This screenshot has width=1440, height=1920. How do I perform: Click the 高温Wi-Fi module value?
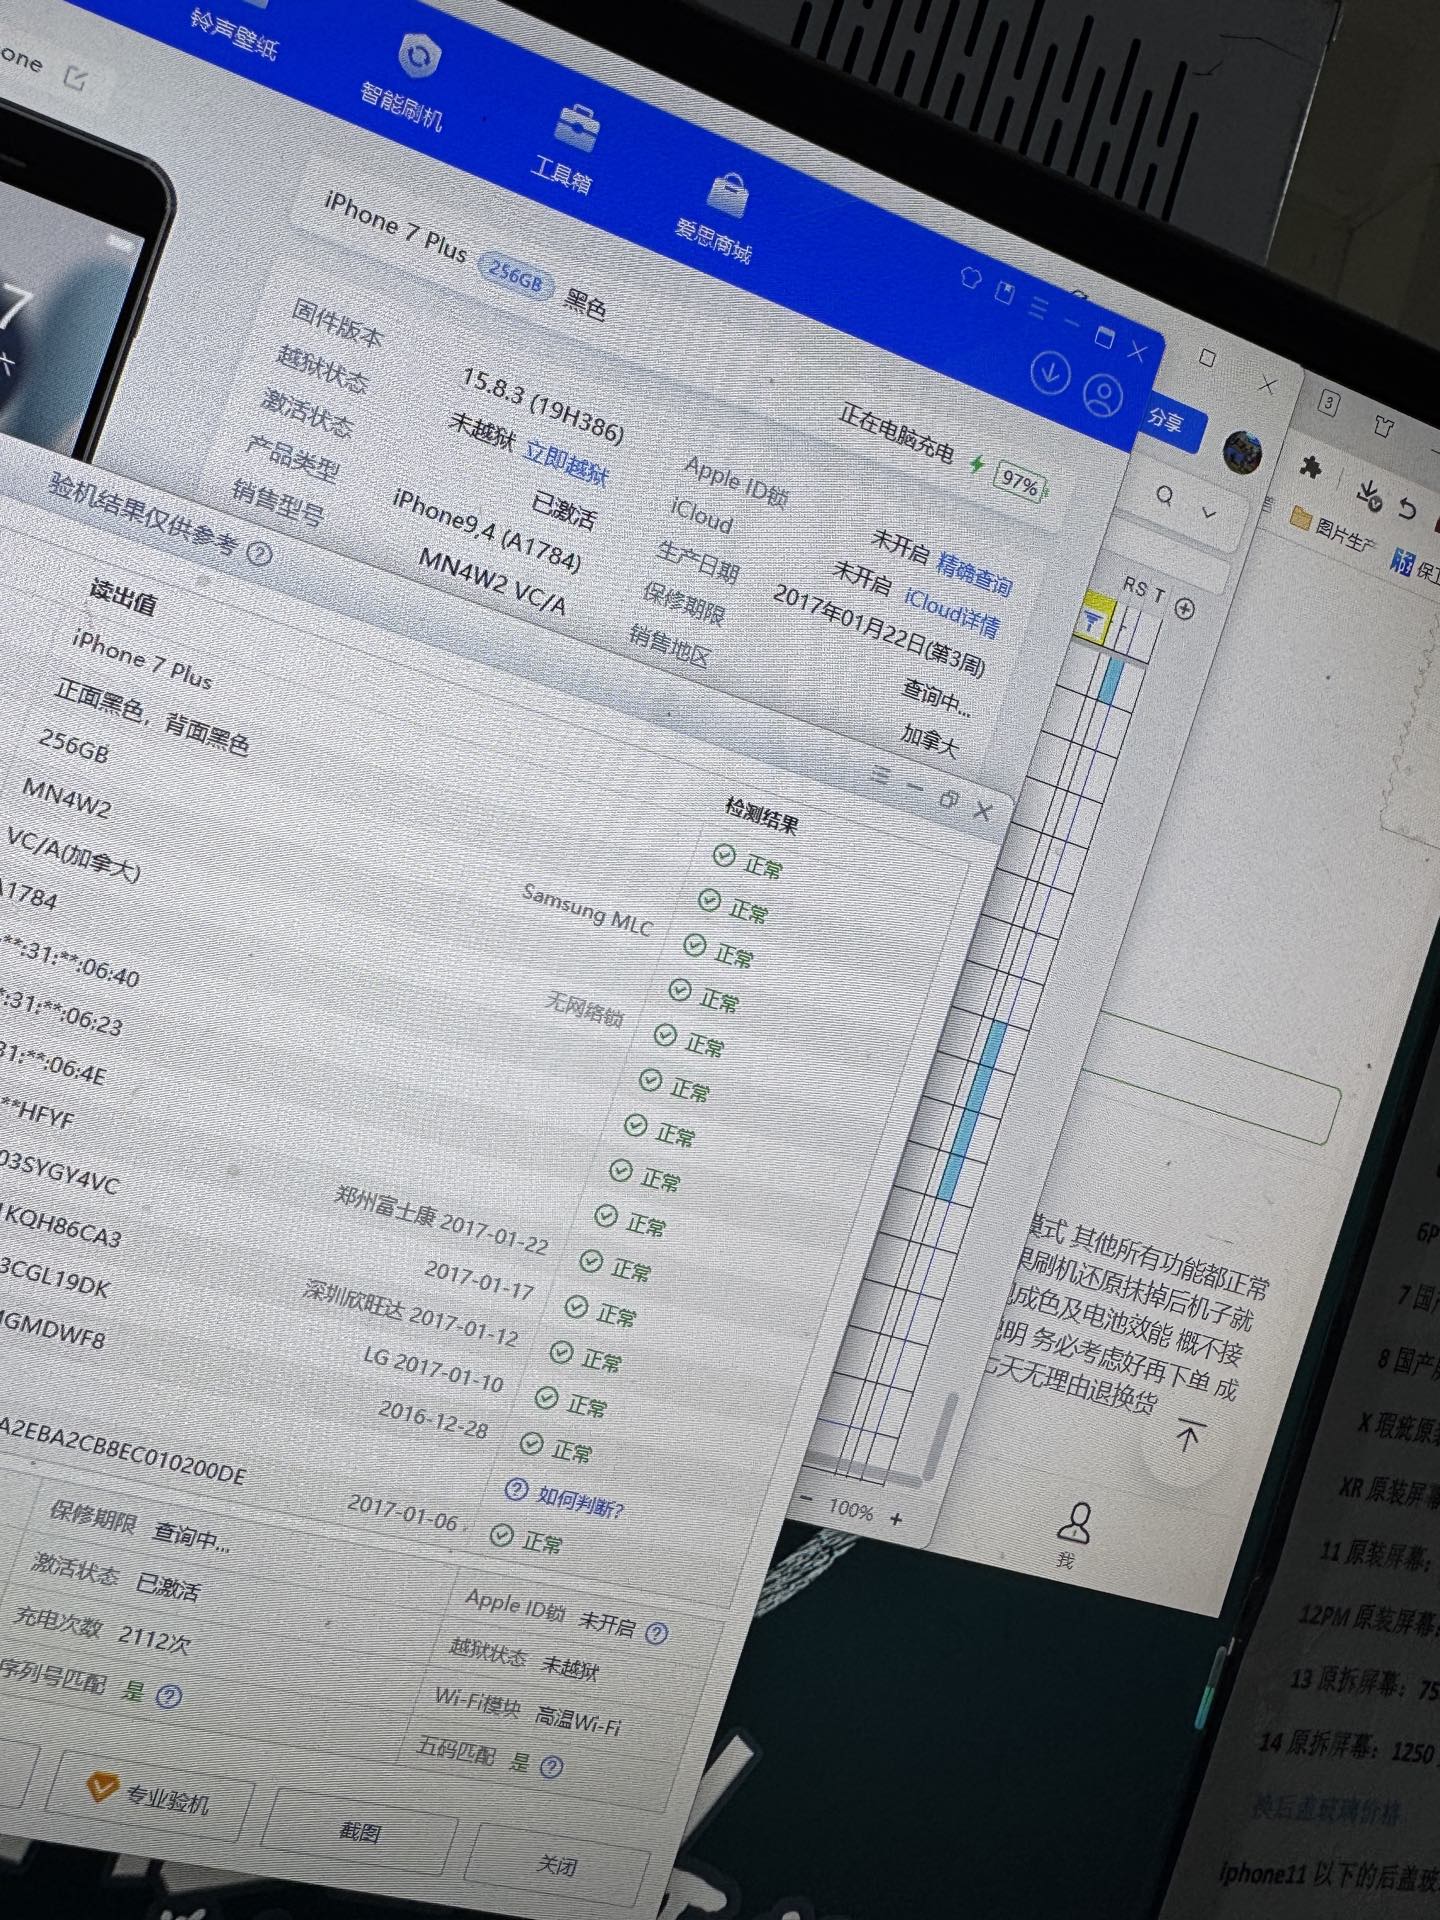click(x=578, y=1720)
